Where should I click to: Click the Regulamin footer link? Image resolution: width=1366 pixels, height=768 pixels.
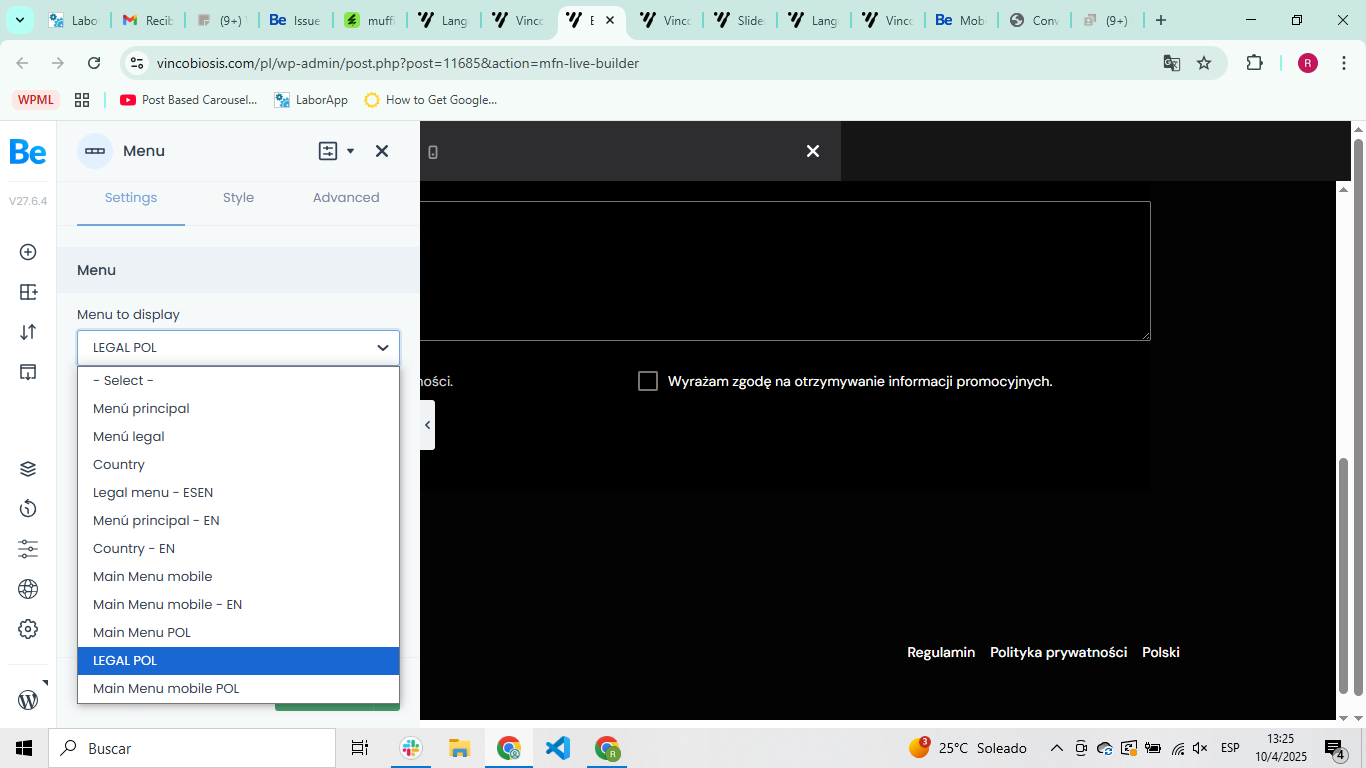click(940, 652)
